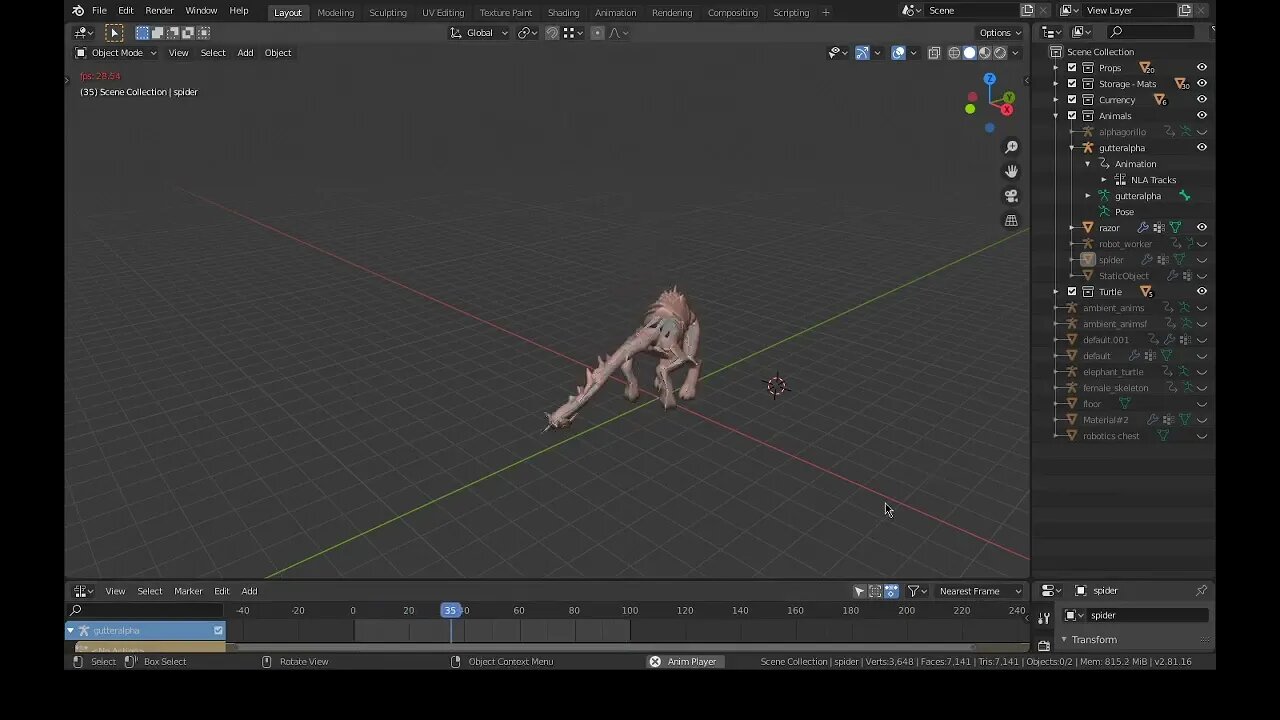Switch to the UV Editing workspace tab
The image size is (1280, 720).
pyautogui.click(x=443, y=13)
